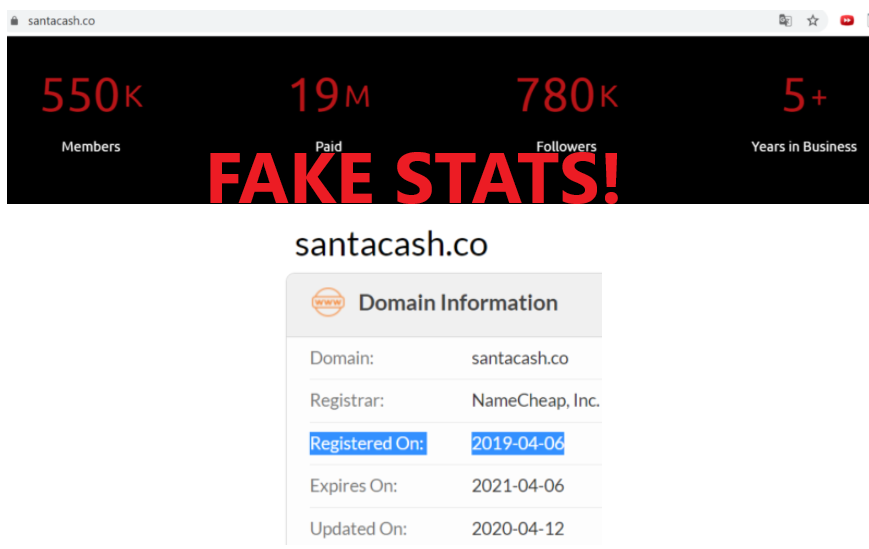Bookmark page with the star icon
This screenshot has width=869, height=549.
click(812, 21)
